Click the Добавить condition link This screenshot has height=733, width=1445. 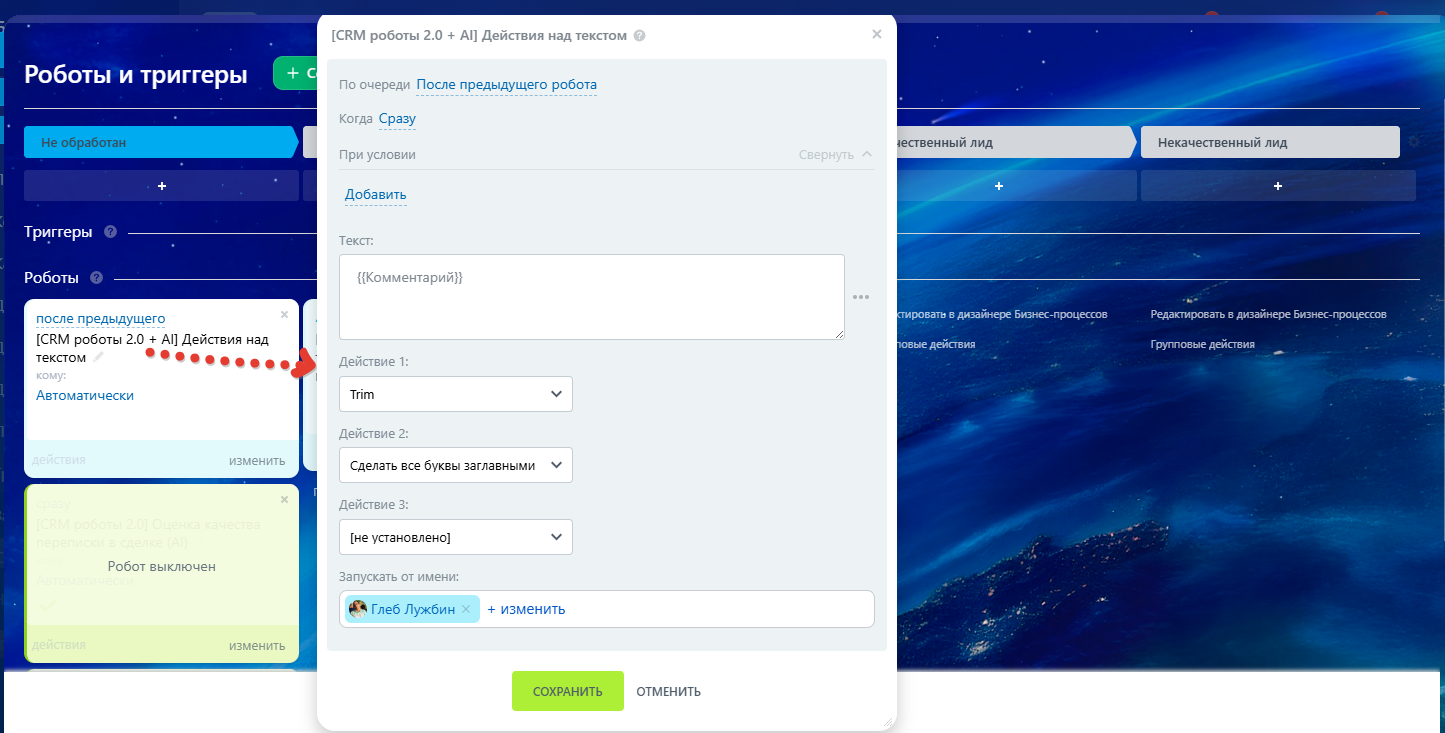point(376,194)
